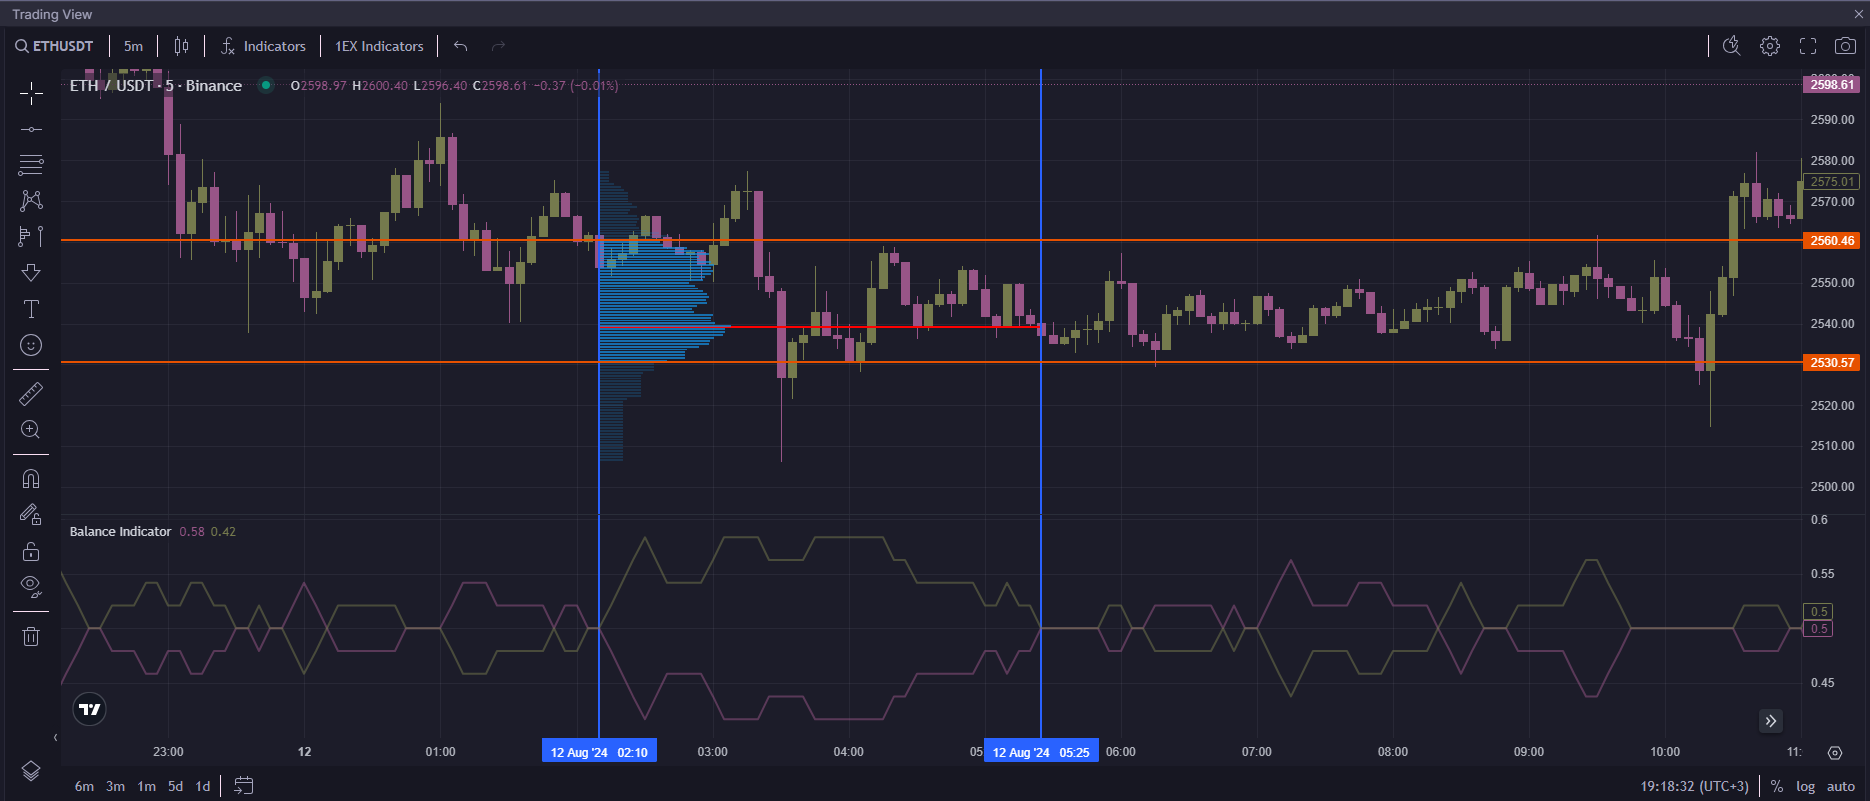This screenshot has height=801, width=1870.
Task: Open the emoji icons tool
Action: coord(31,345)
